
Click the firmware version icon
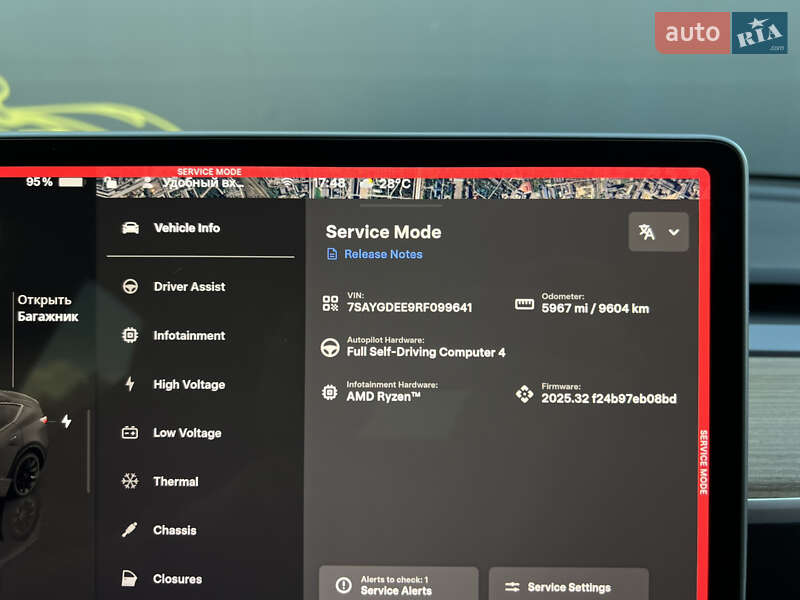(x=524, y=393)
